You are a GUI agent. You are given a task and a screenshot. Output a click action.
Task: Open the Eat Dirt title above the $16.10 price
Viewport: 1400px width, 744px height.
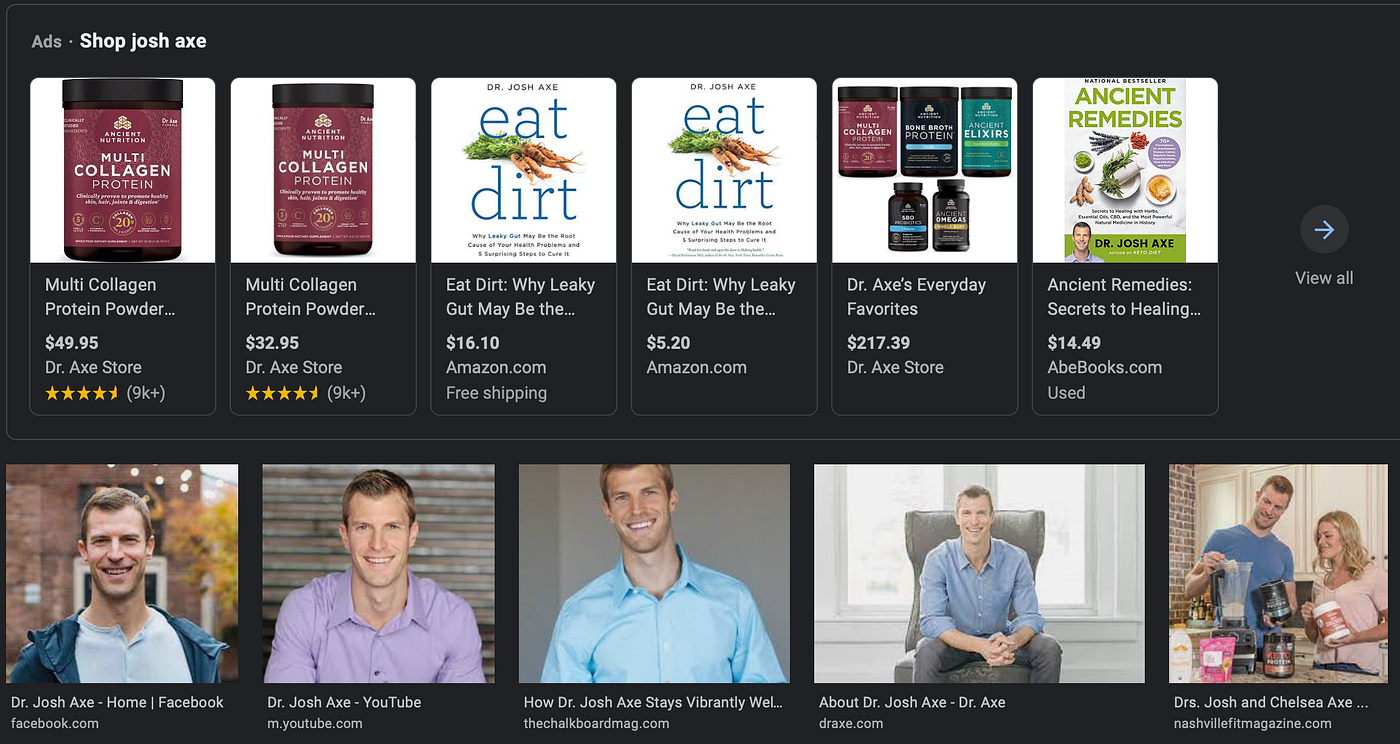521,297
